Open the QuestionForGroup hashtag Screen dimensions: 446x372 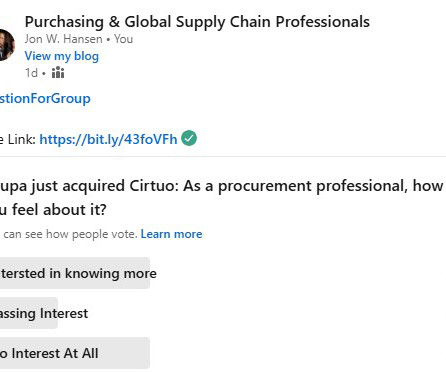(45, 99)
